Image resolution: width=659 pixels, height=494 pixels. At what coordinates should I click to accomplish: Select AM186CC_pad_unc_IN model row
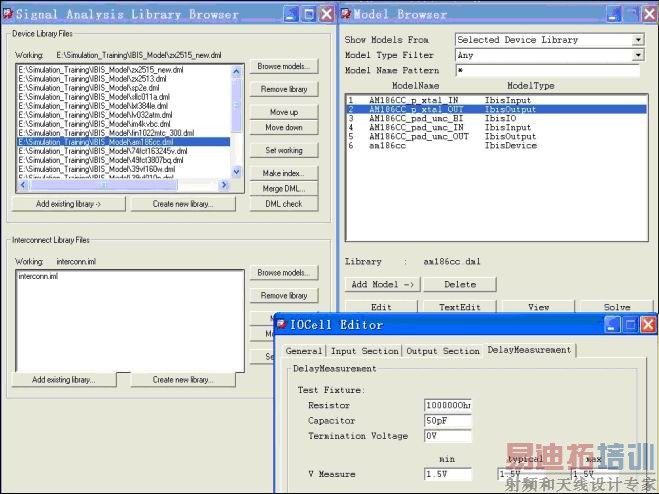tap(496, 127)
